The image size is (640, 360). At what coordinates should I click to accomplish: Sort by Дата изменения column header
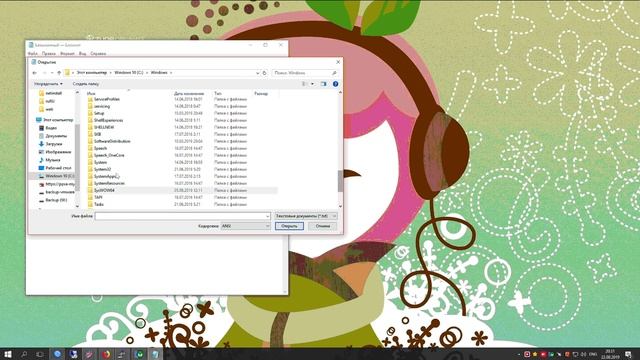[189, 93]
